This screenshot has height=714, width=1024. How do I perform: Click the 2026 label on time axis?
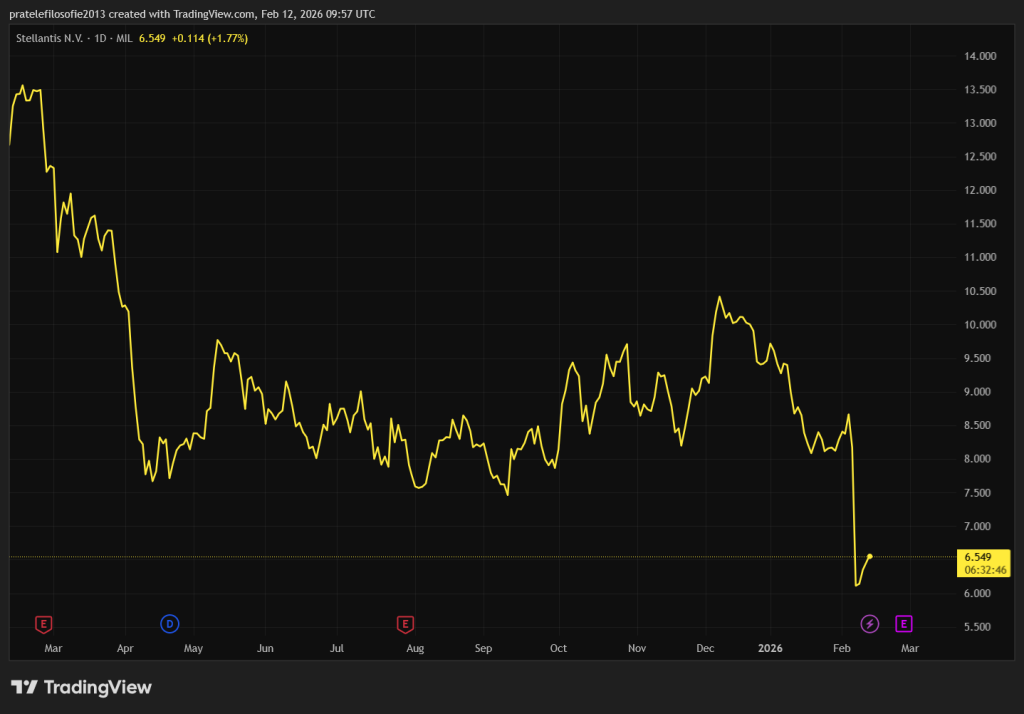769,648
